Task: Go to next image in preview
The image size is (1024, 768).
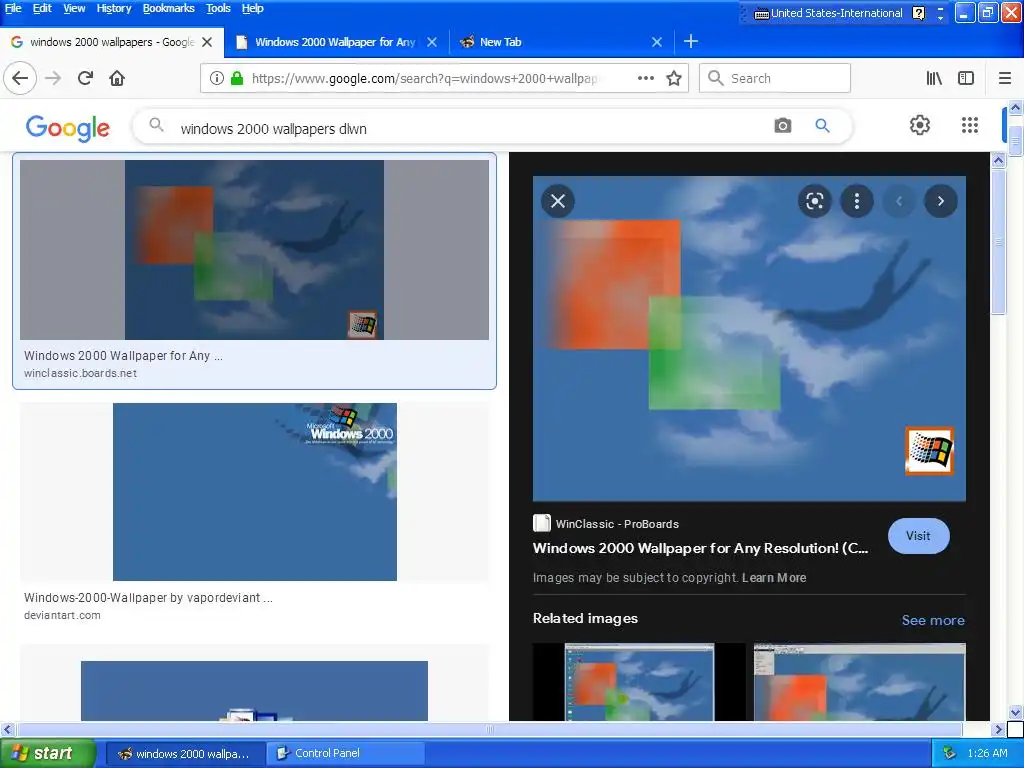Action: [x=940, y=201]
